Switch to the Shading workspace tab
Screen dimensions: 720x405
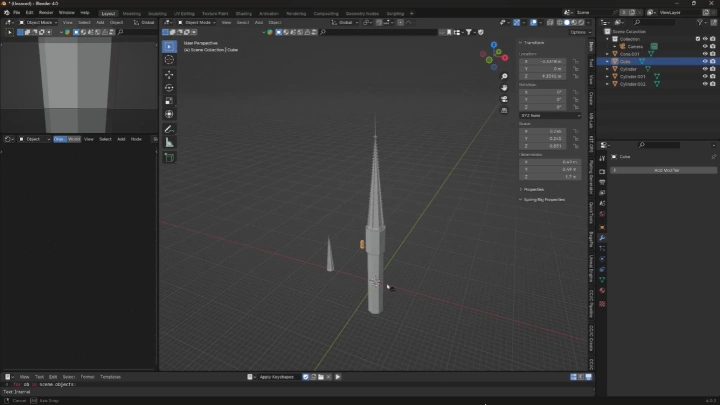(243, 13)
